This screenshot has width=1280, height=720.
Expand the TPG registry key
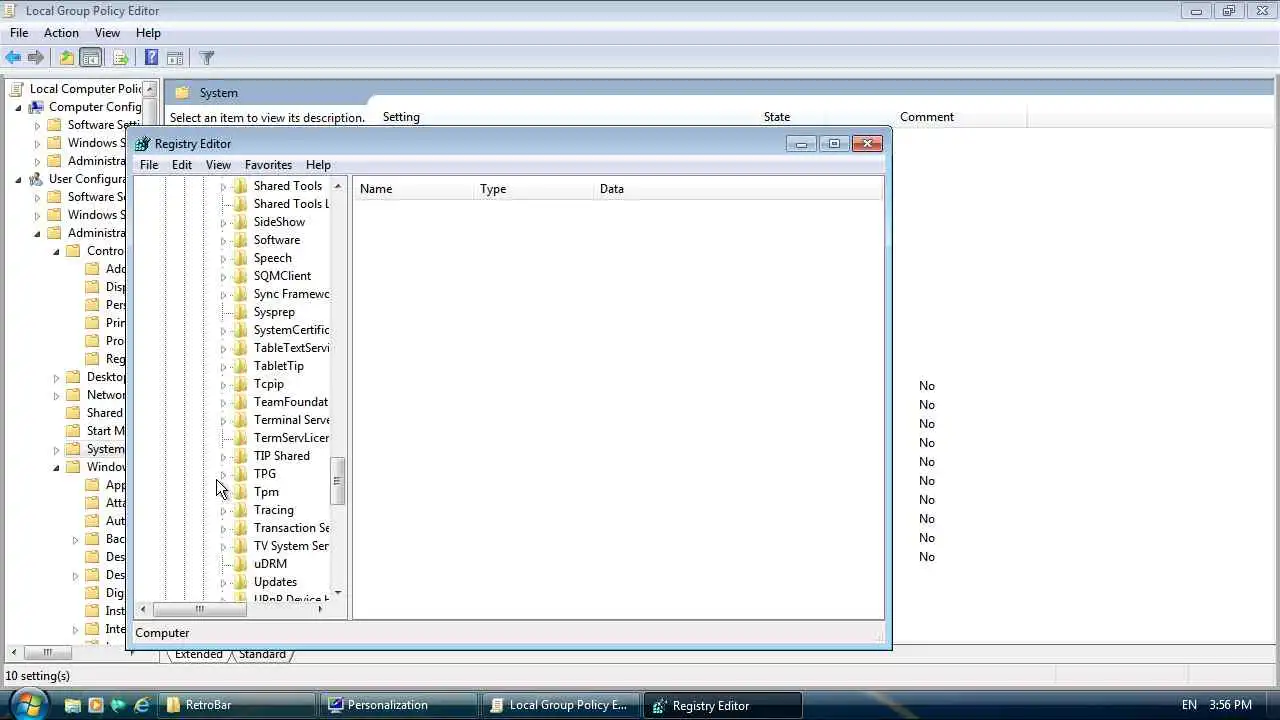click(224, 474)
